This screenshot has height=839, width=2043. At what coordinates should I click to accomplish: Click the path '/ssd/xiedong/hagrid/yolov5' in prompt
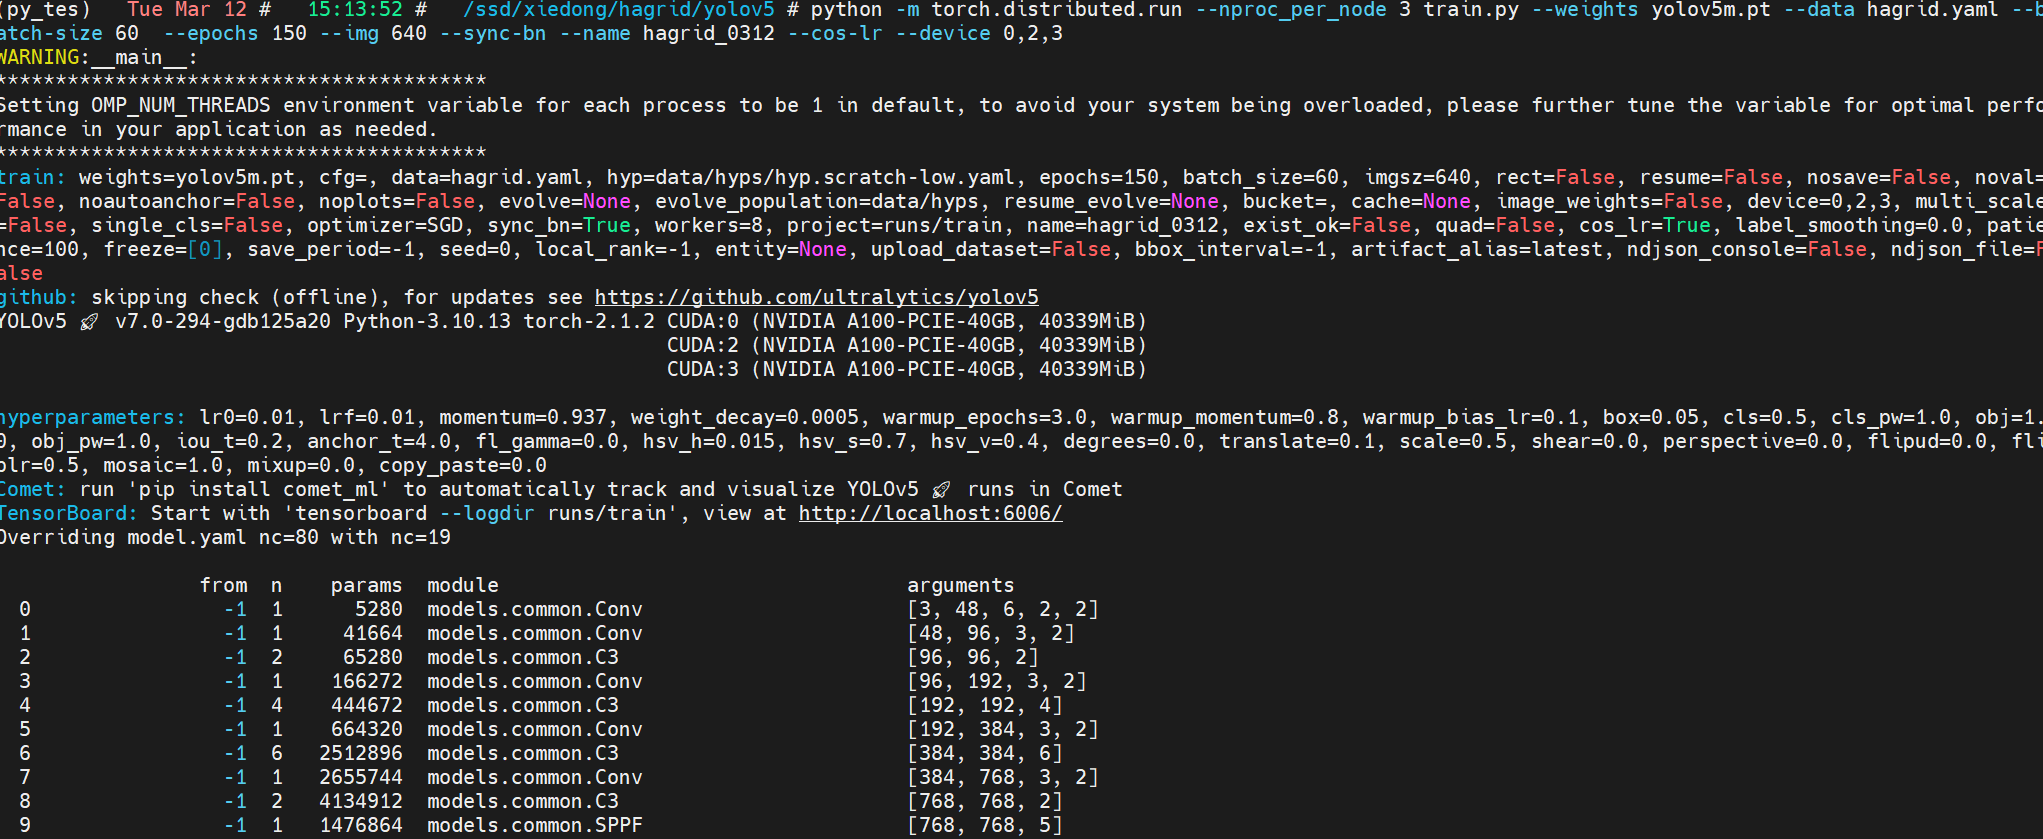(x=619, y=10)
